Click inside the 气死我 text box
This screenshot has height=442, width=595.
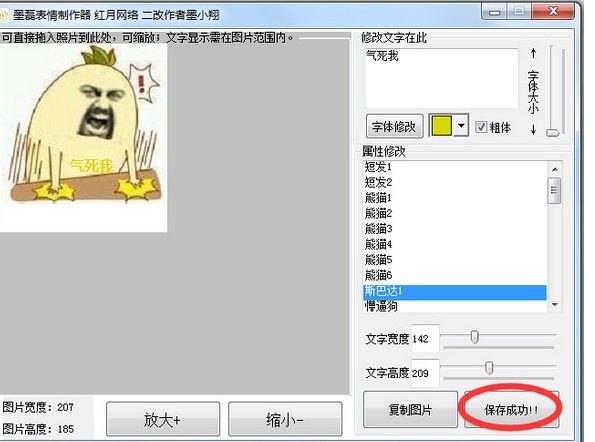tap(441, 78)
